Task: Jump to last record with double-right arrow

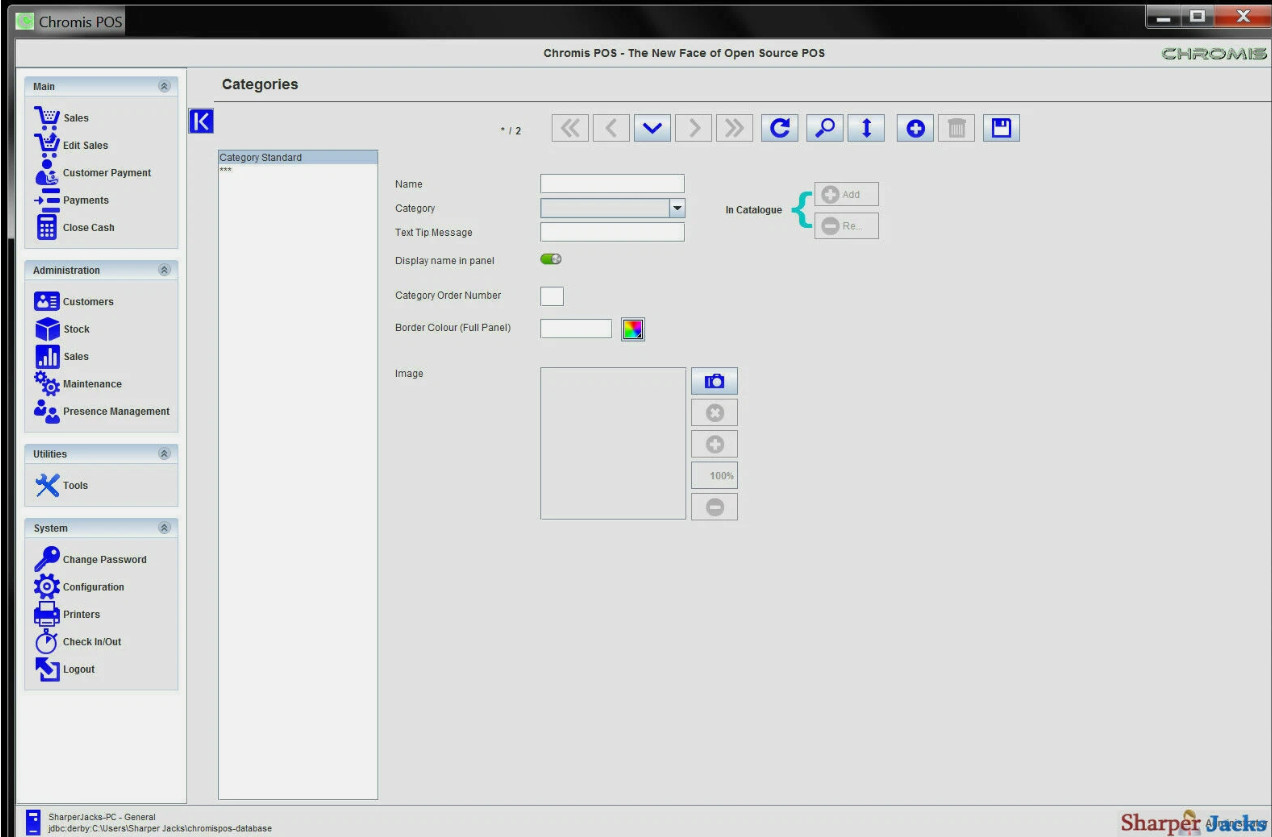Action: [x=734, y=128]
